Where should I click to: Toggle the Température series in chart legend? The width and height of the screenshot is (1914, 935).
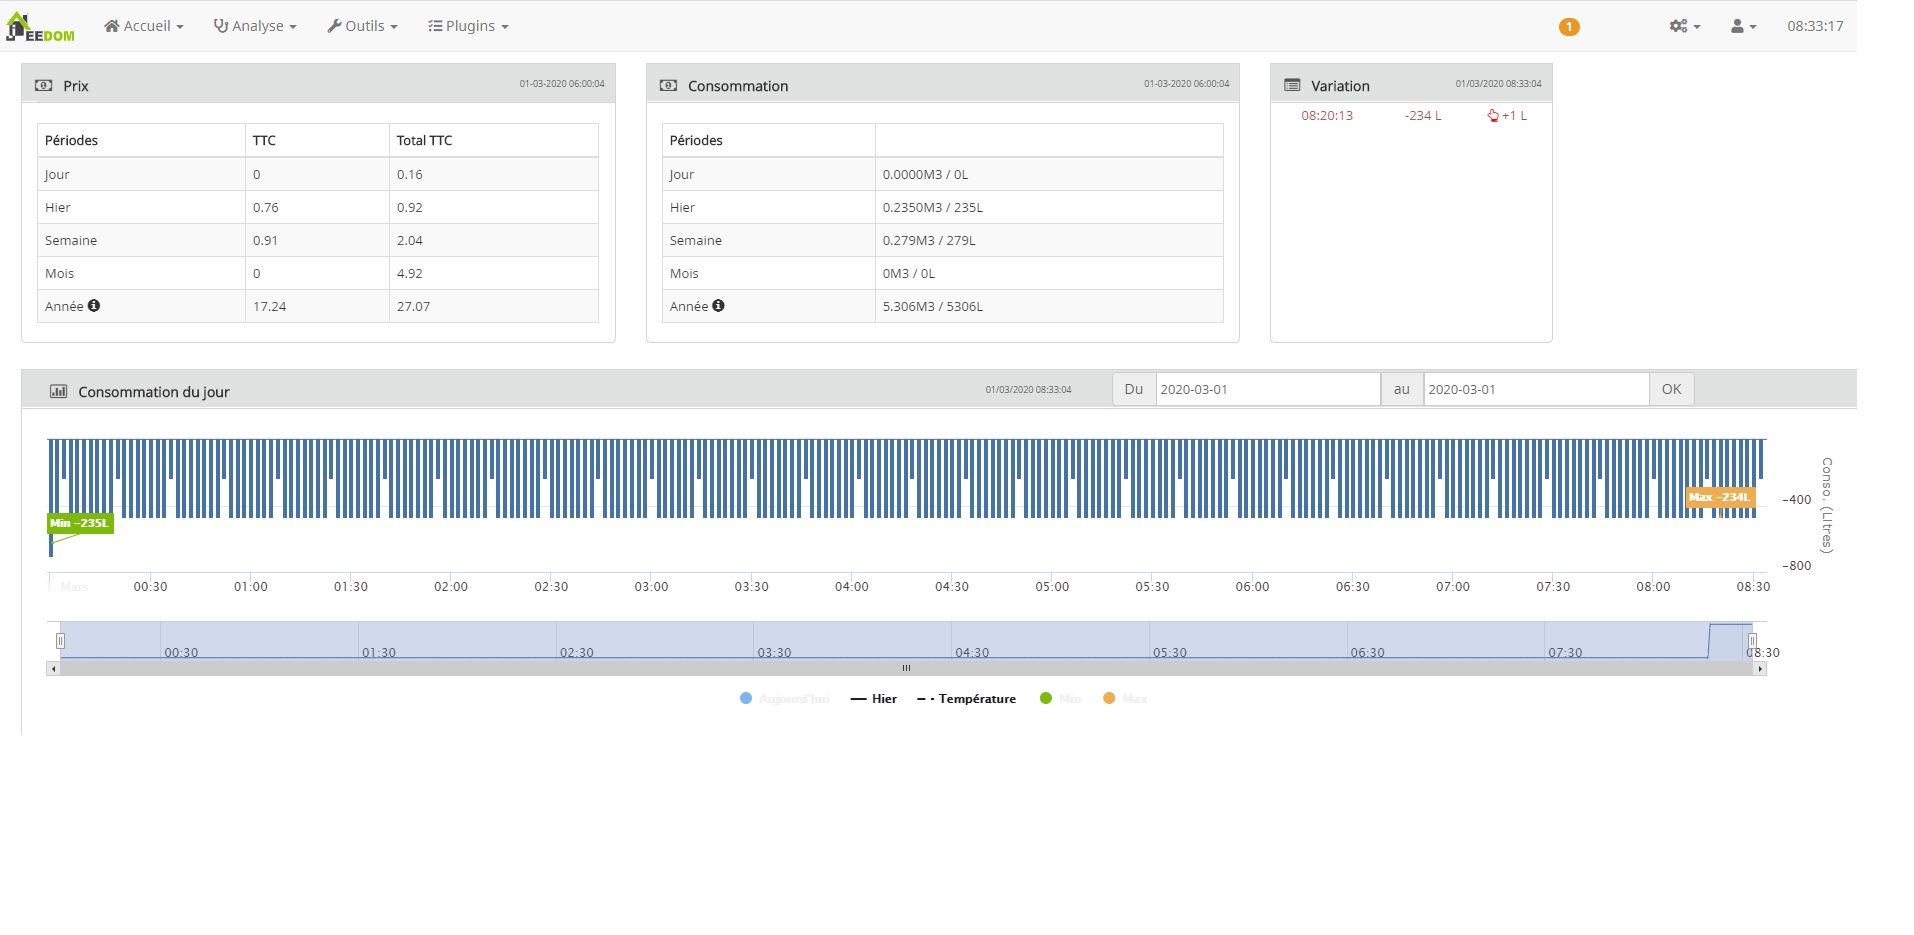(x=967, y=699)
